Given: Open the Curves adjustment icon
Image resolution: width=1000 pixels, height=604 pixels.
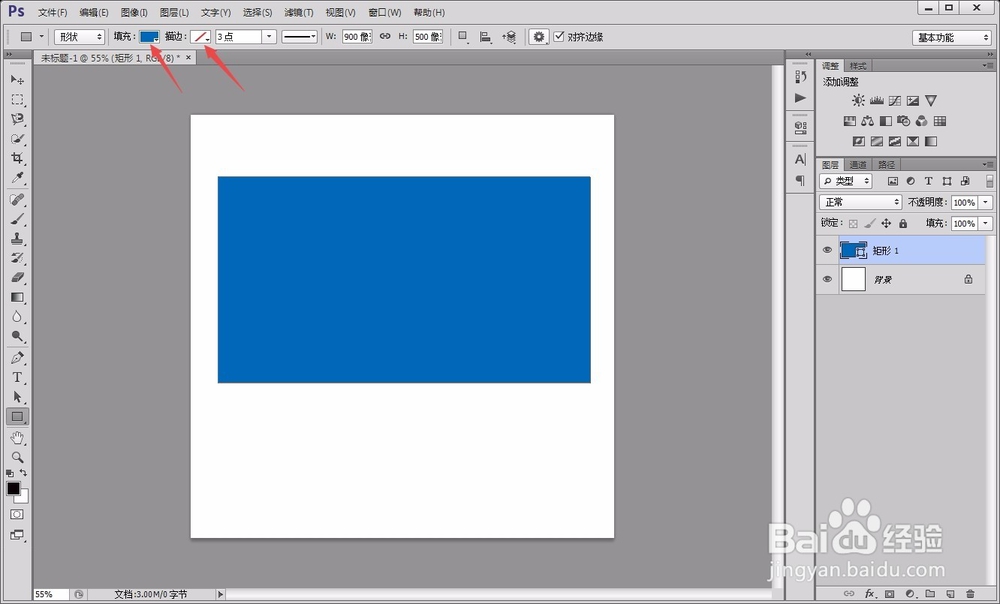Looking at the screenshot, I should 895,100.
